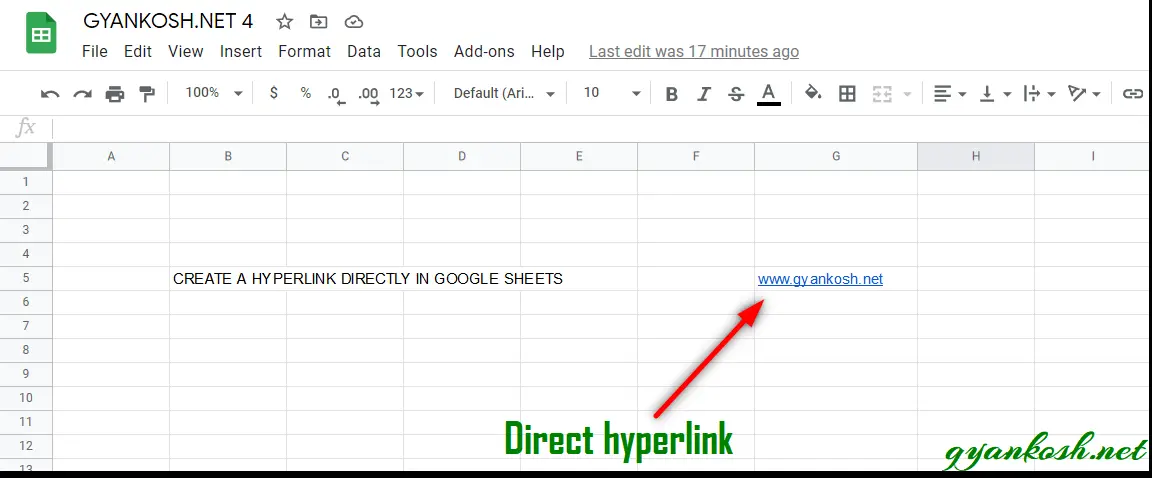Open the Help menu
The width and height of the screenshot is (1152, 478).
(x=548, y=51)
